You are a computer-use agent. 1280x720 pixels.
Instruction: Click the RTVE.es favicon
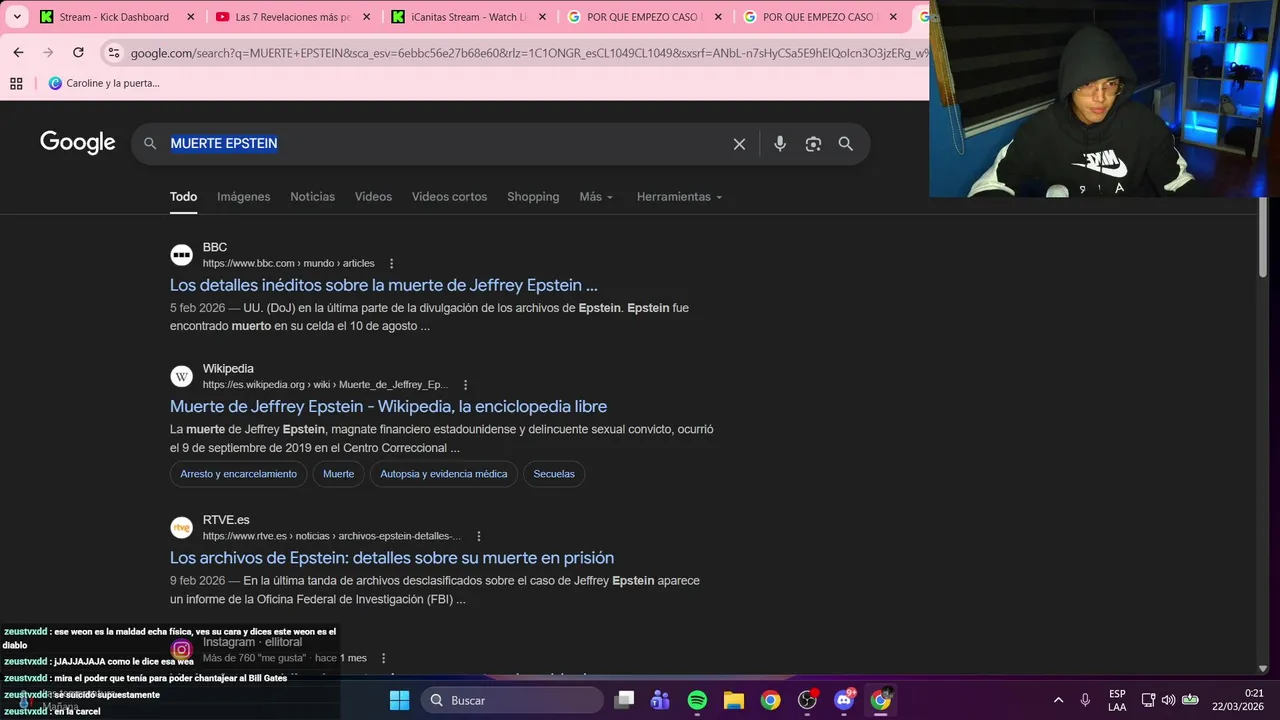(181, 527)
